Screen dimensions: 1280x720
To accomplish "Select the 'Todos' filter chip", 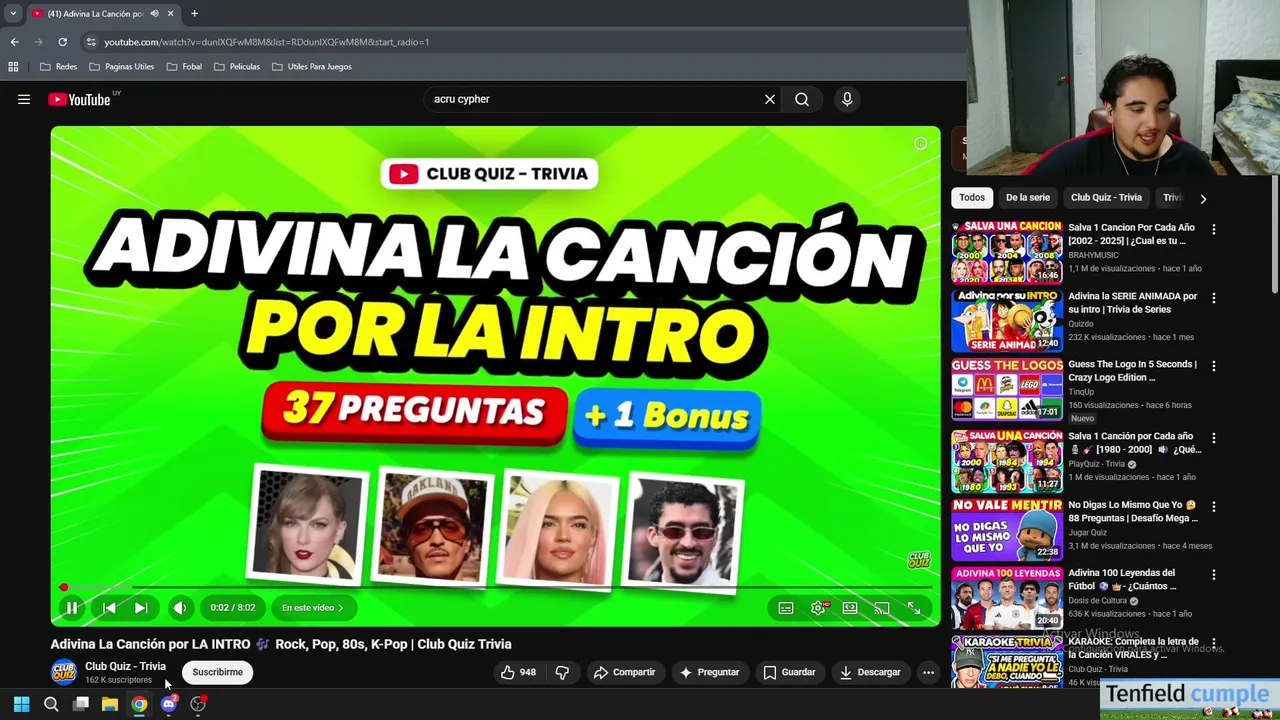I will [972, 198].
